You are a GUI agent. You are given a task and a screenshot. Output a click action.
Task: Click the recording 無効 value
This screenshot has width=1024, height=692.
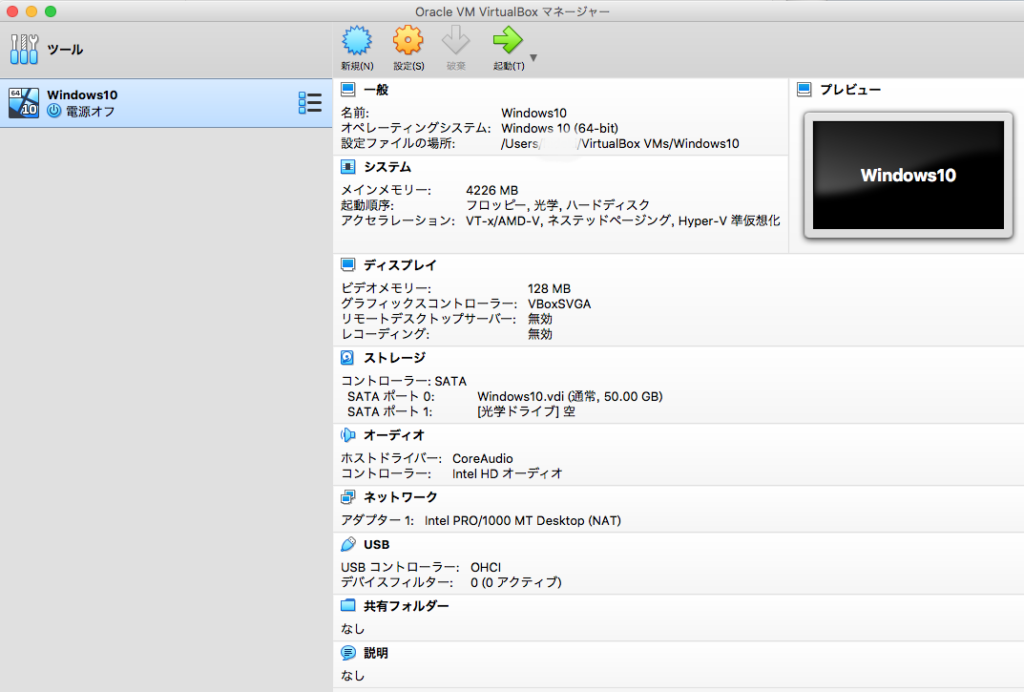click(x=540, y=334)
